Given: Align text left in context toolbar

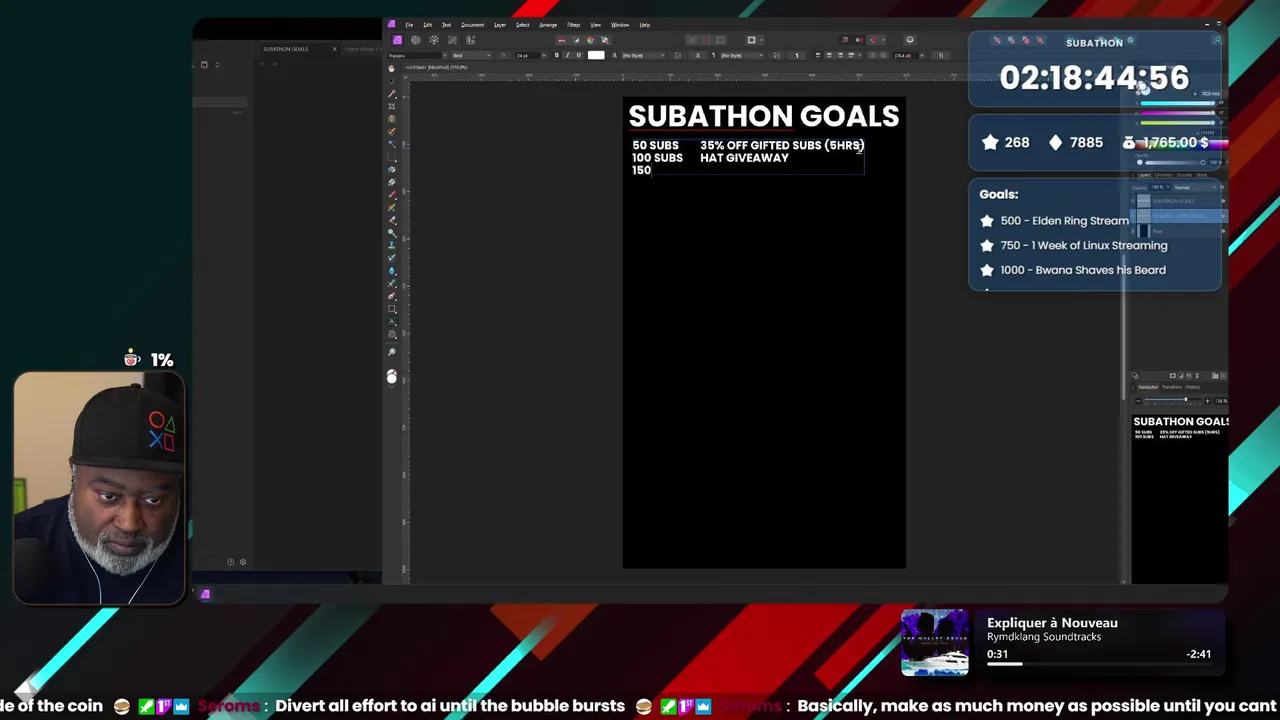Looking at the screenshot, I should coord(818,55).
